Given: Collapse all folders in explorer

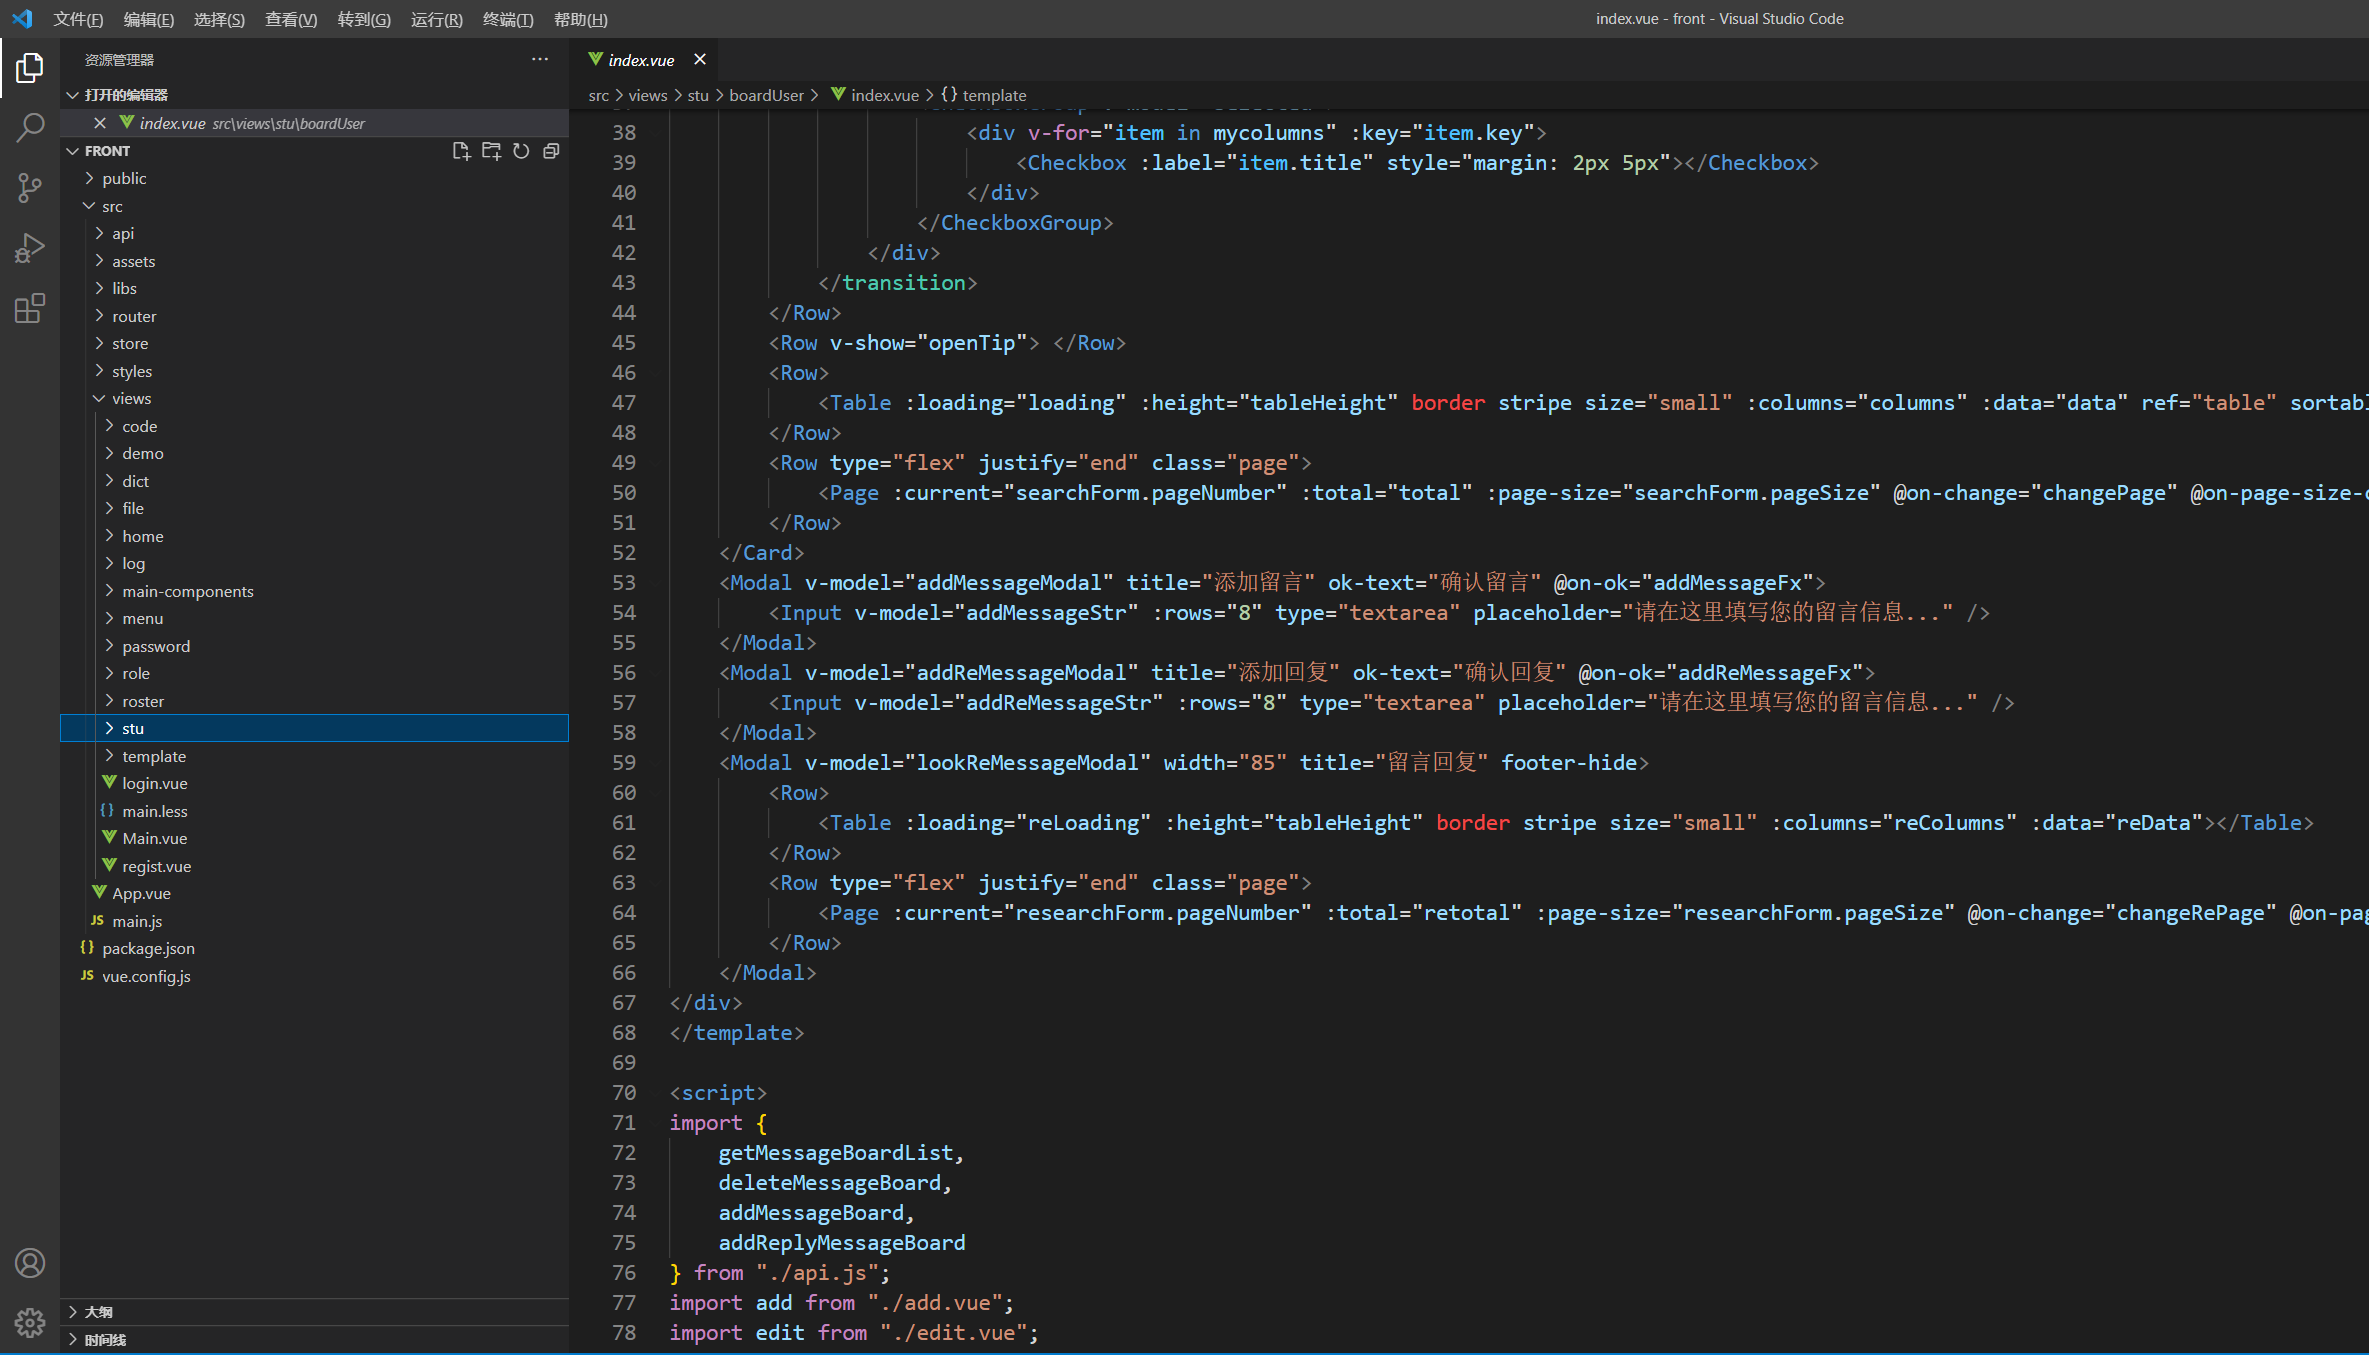Looking at the screenshot, I should click(x=551, y=151).
